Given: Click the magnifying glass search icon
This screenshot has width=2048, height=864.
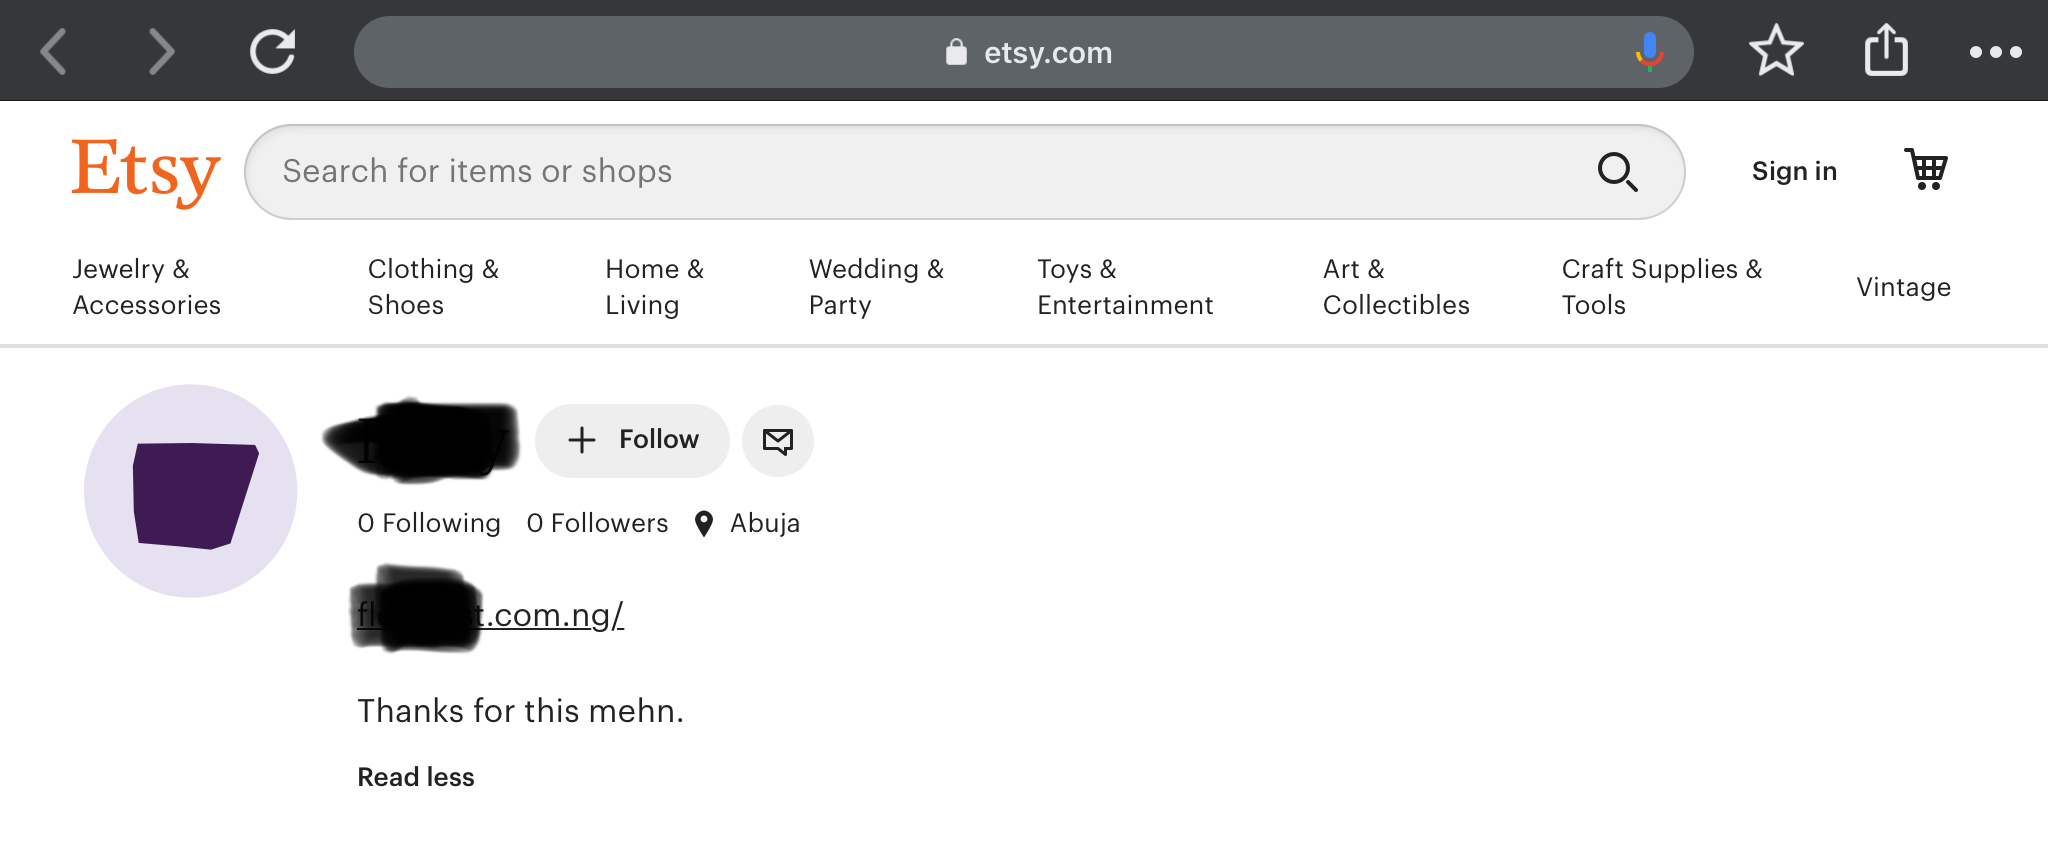Looking at the screenshot, I should pos(1617,172).
